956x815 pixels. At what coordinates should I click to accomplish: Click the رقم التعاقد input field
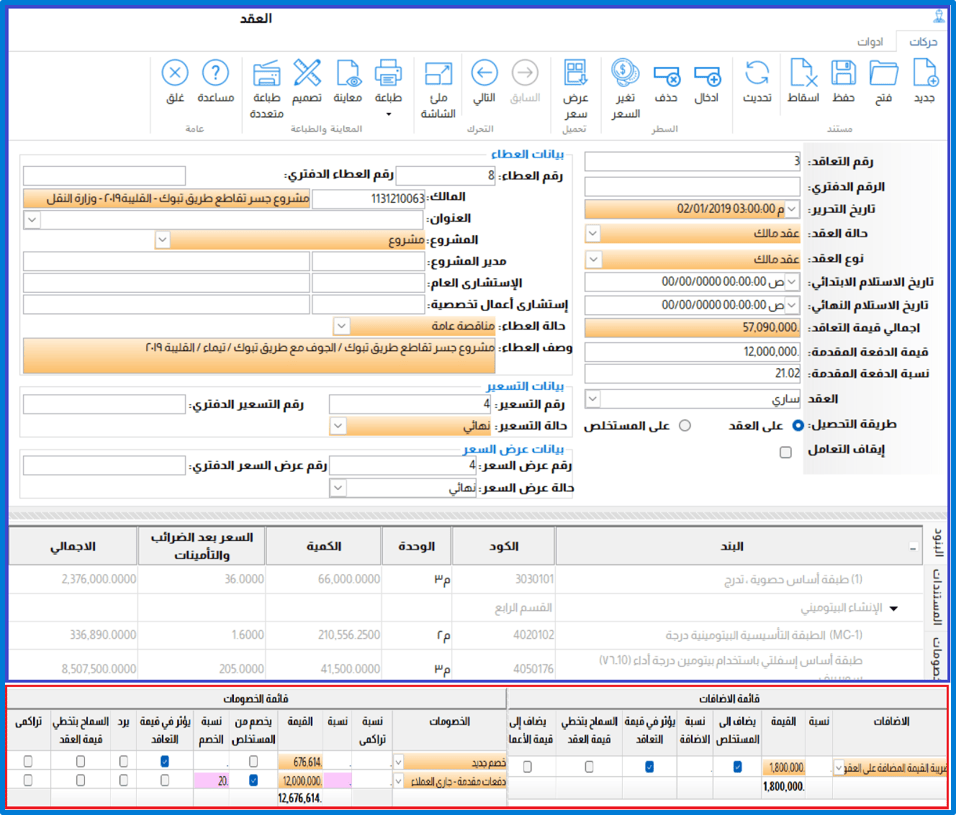coord(692,162)
